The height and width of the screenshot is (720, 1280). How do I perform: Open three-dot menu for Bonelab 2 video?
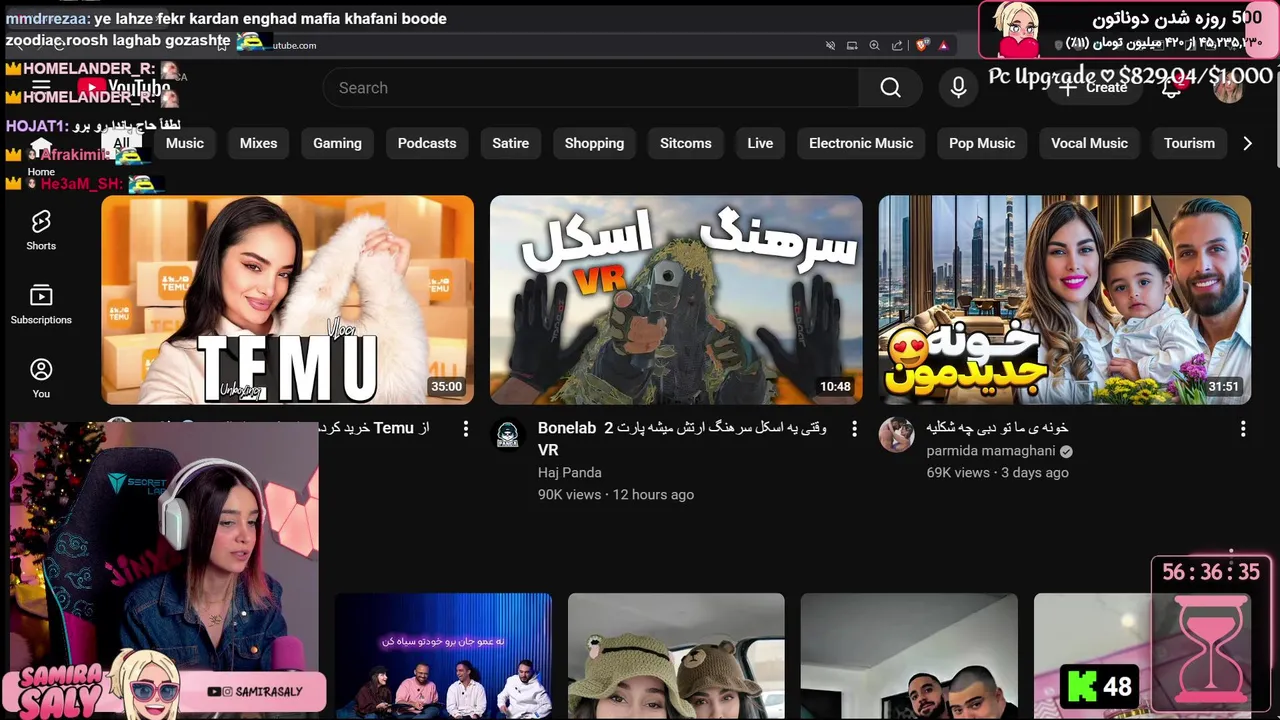pos(854,428)
